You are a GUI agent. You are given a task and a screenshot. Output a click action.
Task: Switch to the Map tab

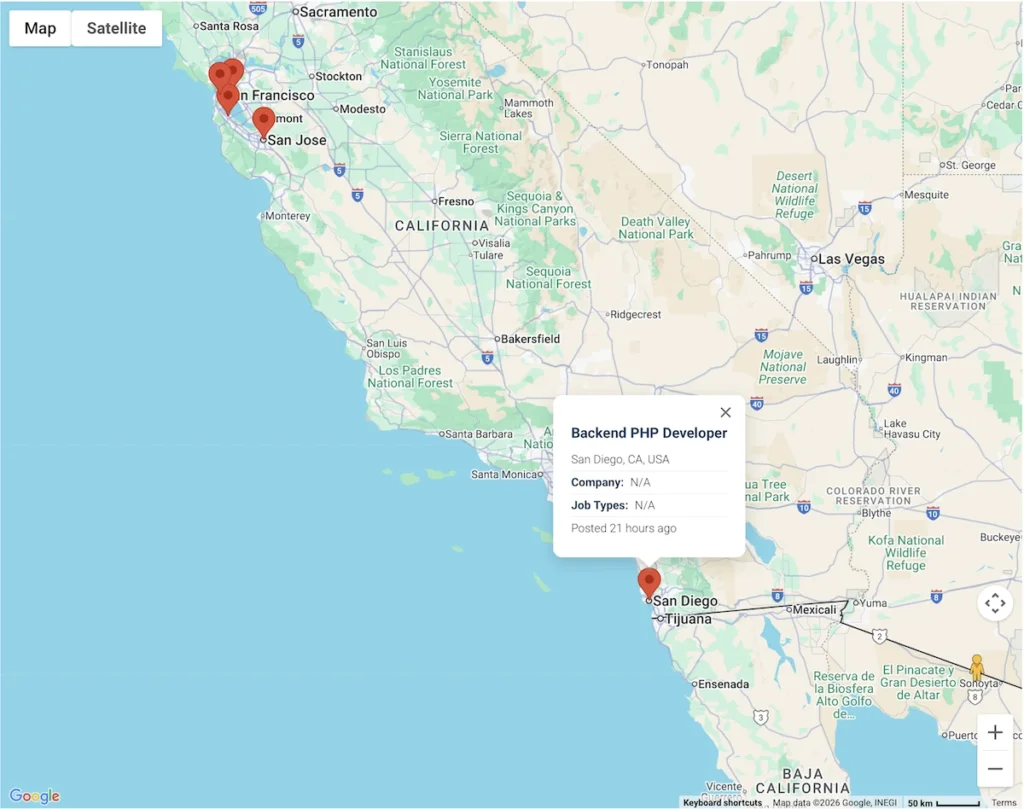coord(39,28)
